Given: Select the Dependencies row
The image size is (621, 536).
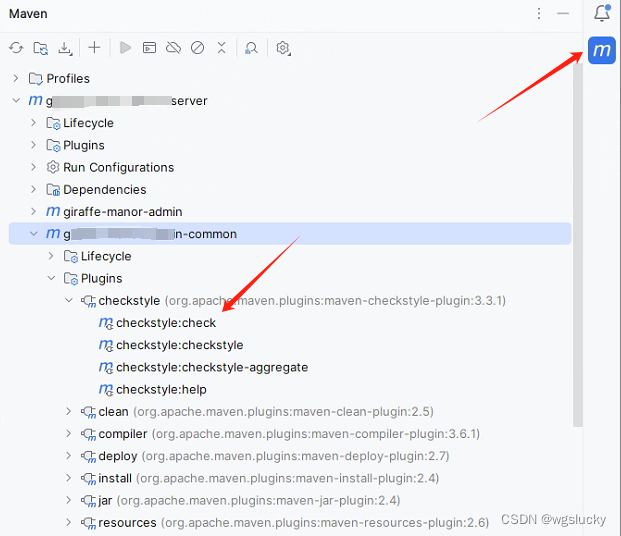Looking at the screenshot, I should 290,189.
